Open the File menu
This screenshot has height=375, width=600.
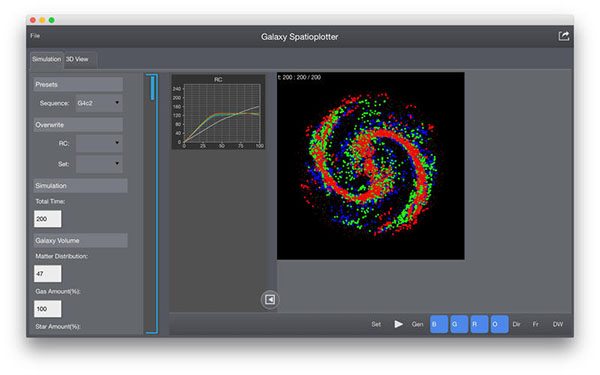click(35, 36)
